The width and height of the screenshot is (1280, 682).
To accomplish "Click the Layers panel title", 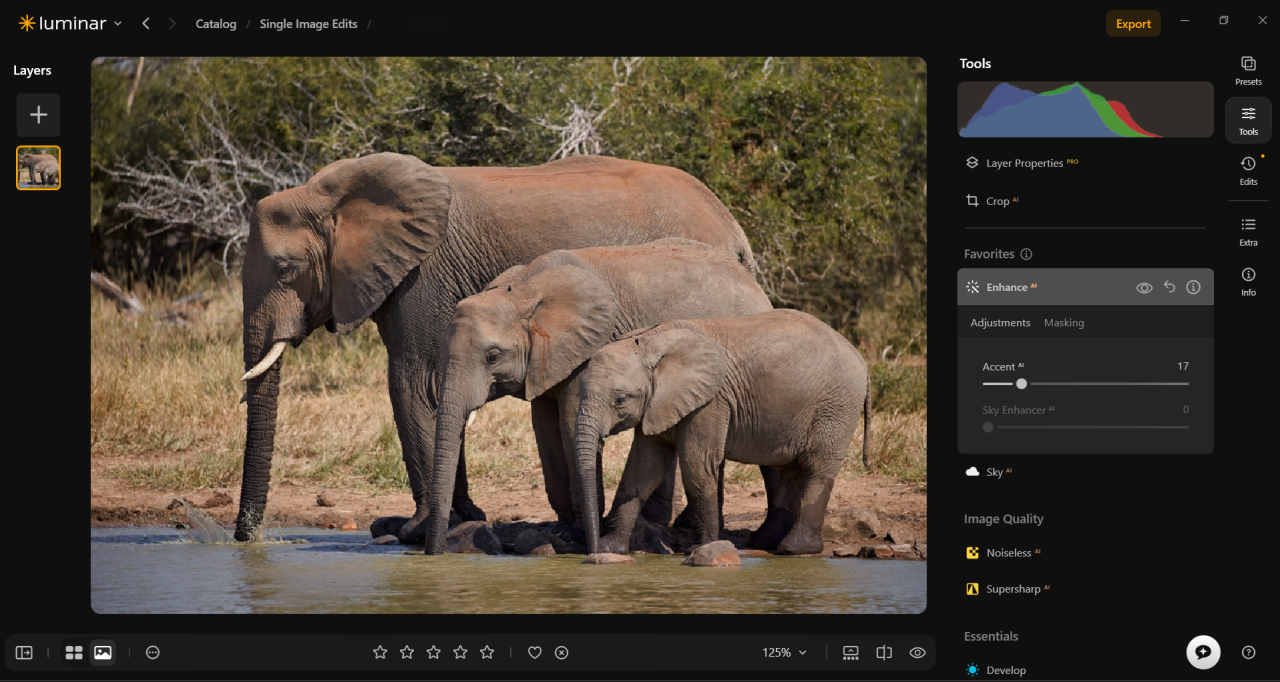I will (x=32, y=70).
